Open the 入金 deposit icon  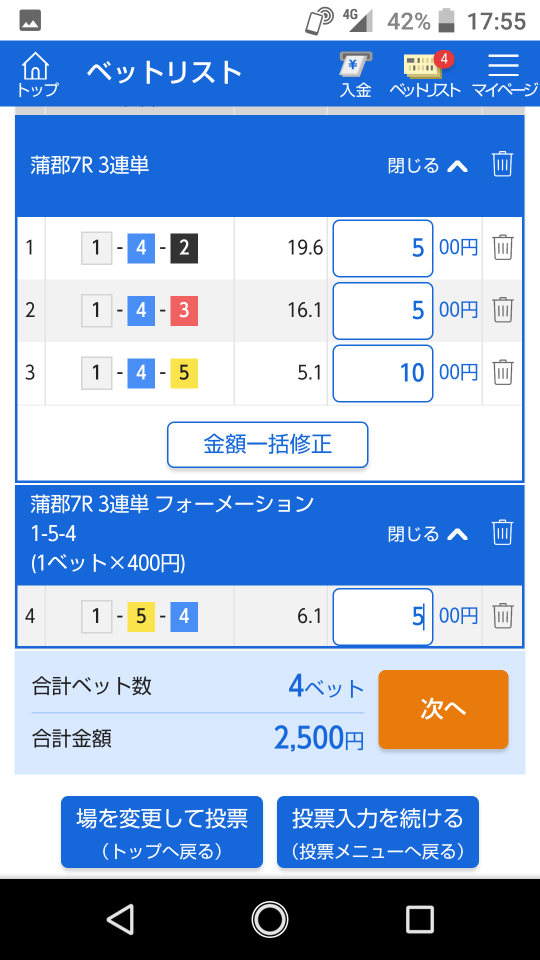(x=356, y=74)
